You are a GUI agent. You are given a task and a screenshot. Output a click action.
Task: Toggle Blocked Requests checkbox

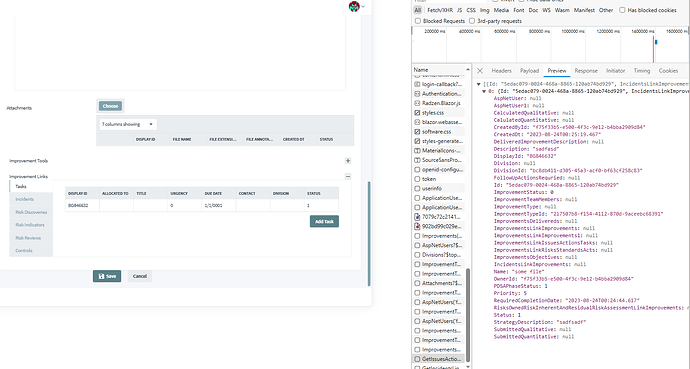coord(418,21)
